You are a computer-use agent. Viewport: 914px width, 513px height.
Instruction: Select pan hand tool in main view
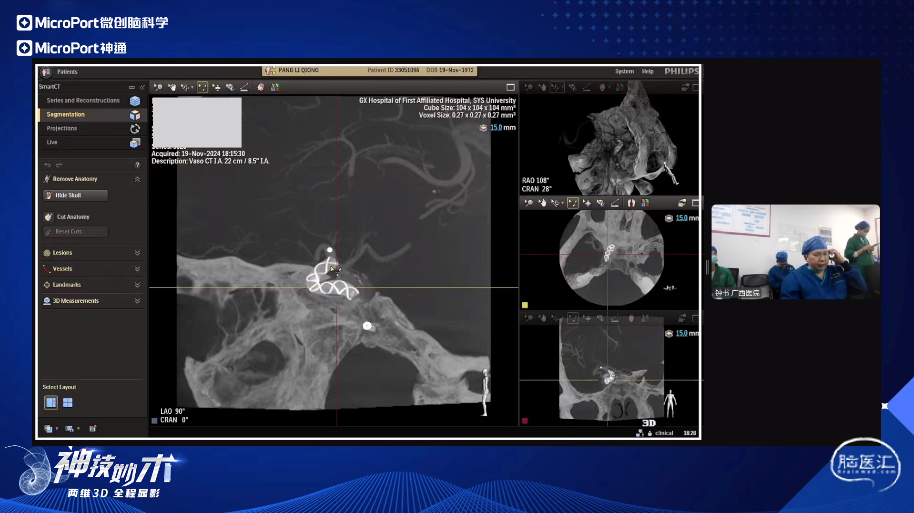[x=172, y=87]
